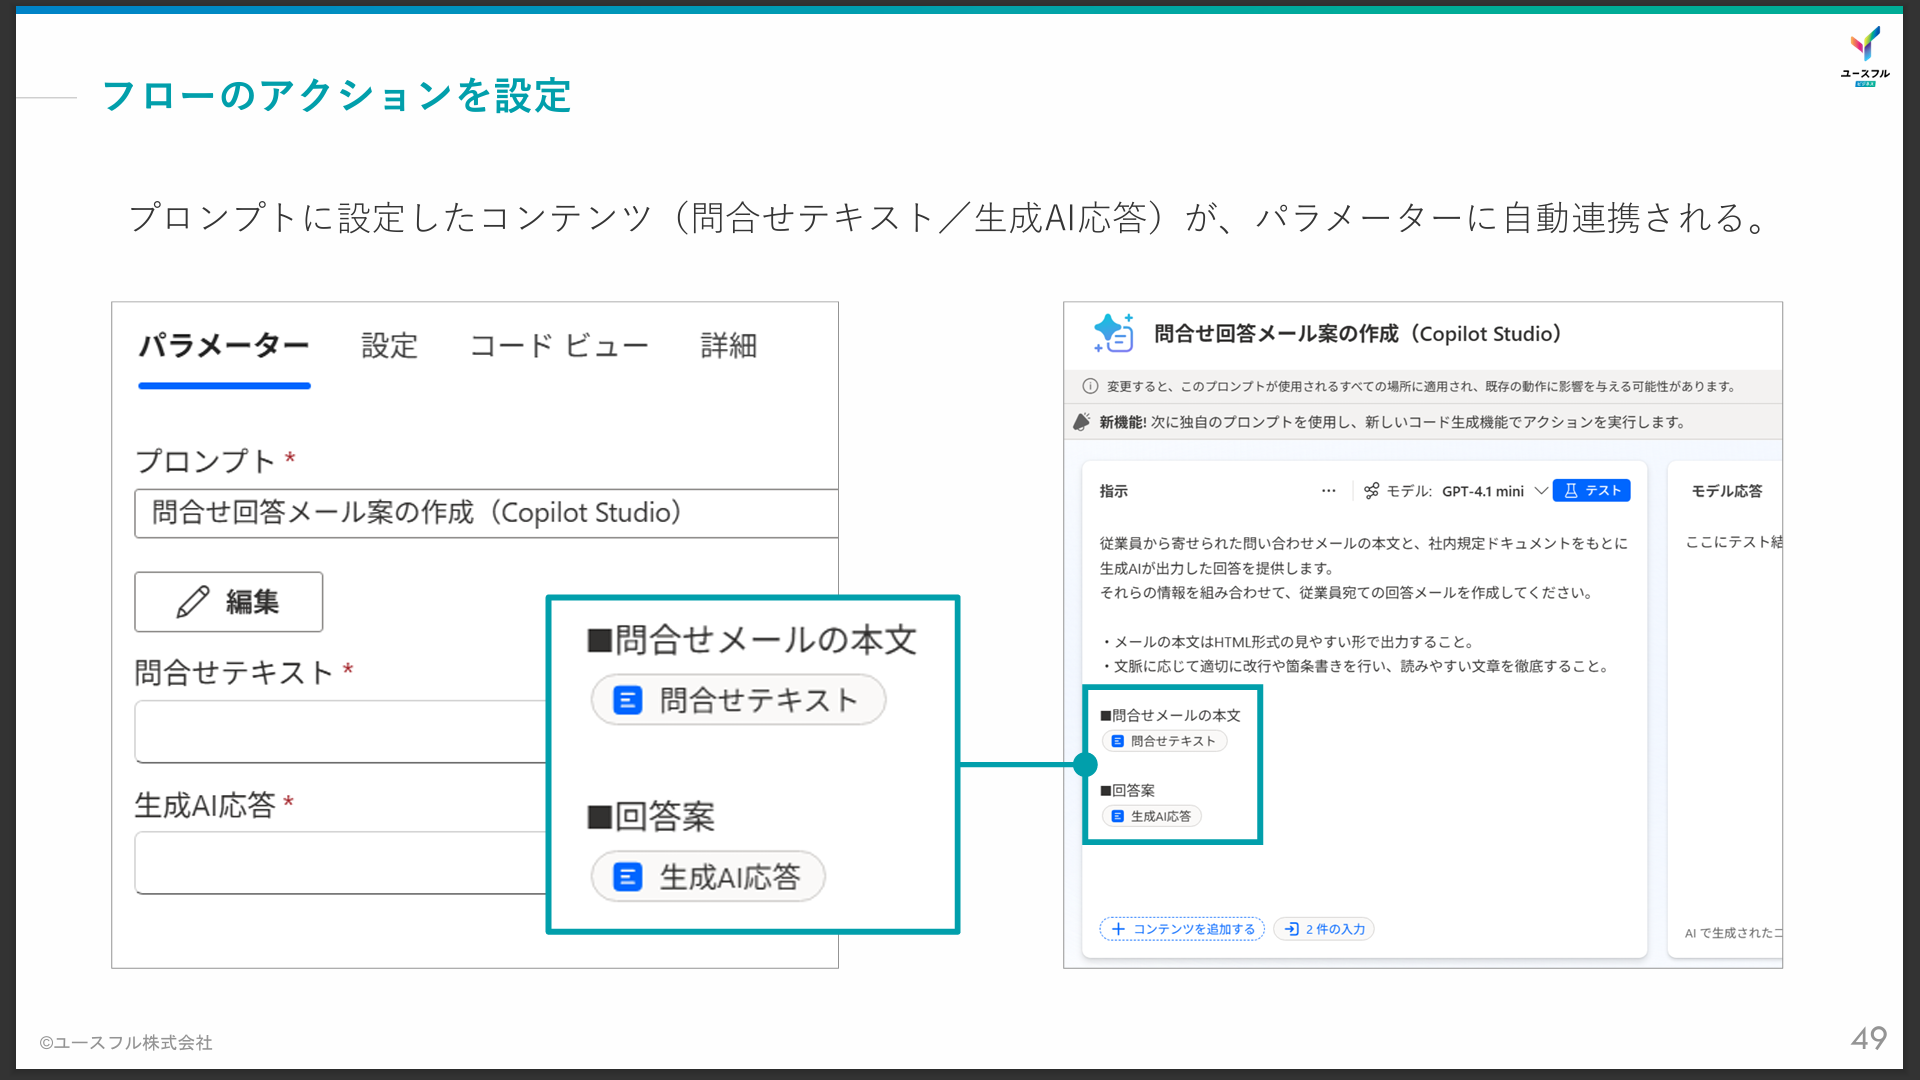Open the three-dot menu beside 指示
Viewport: 1920px width, 1080px height.
pos(1328,491)
